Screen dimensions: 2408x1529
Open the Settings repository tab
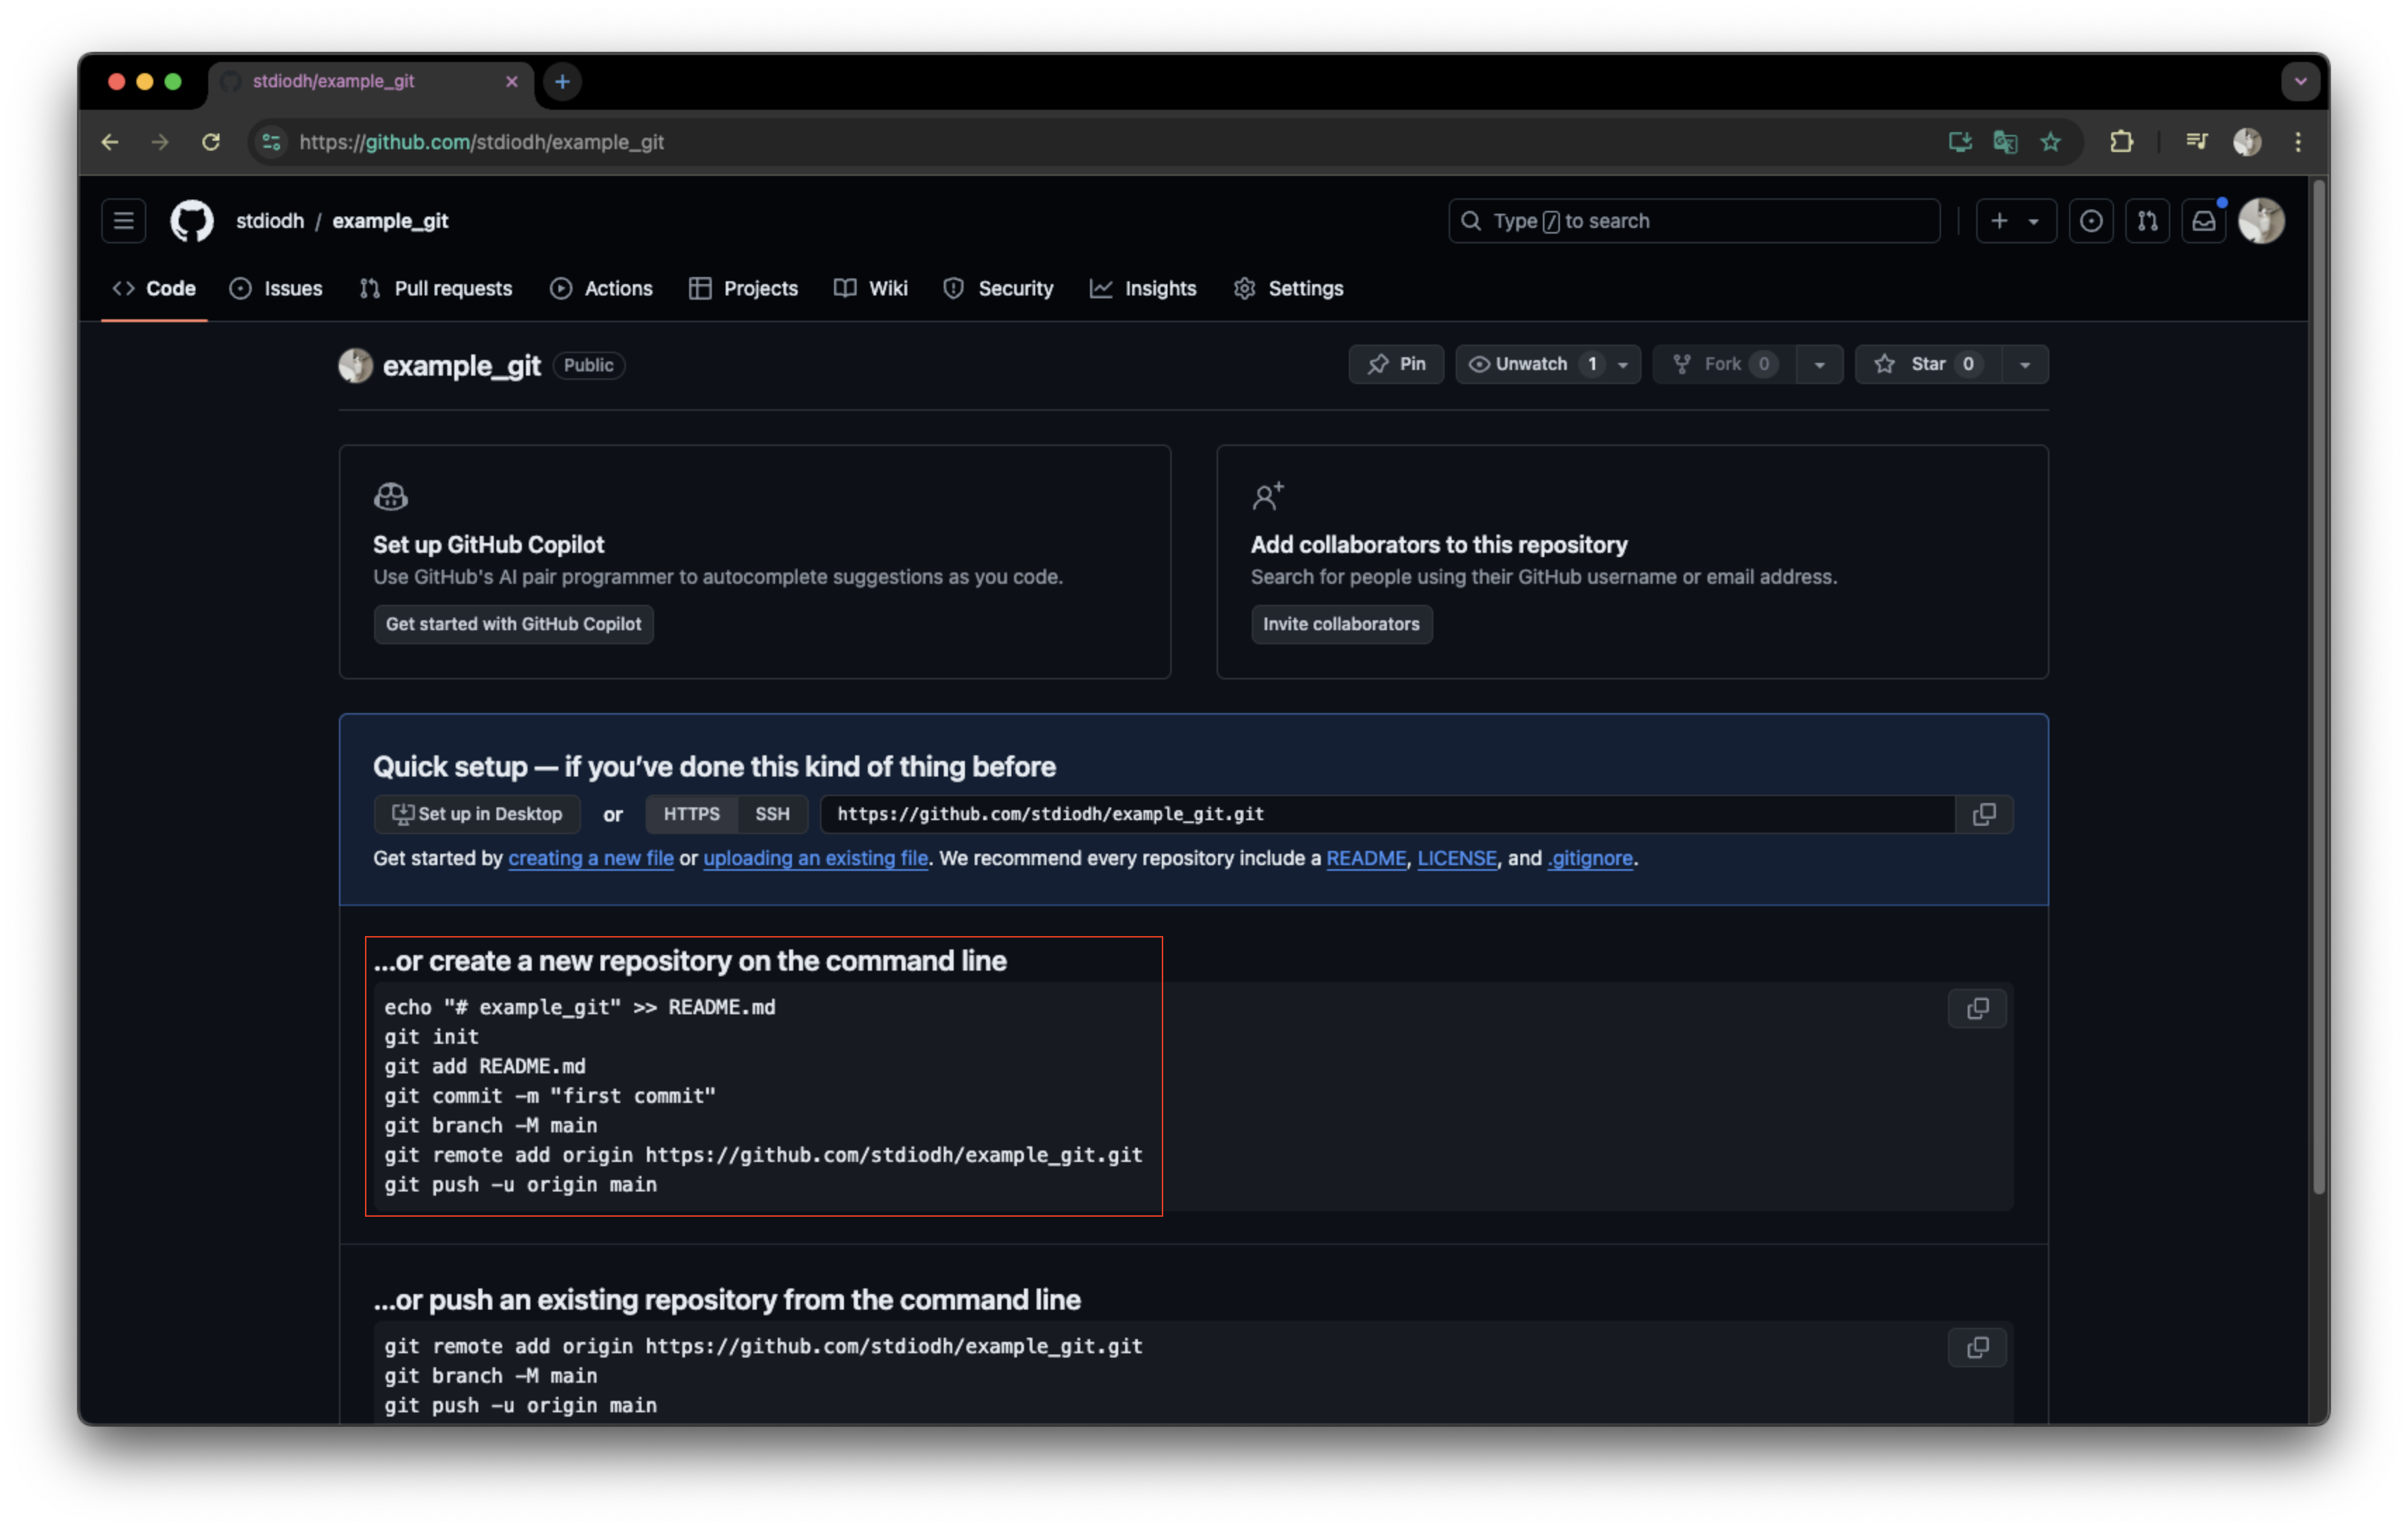click(x=1288, y=288)
